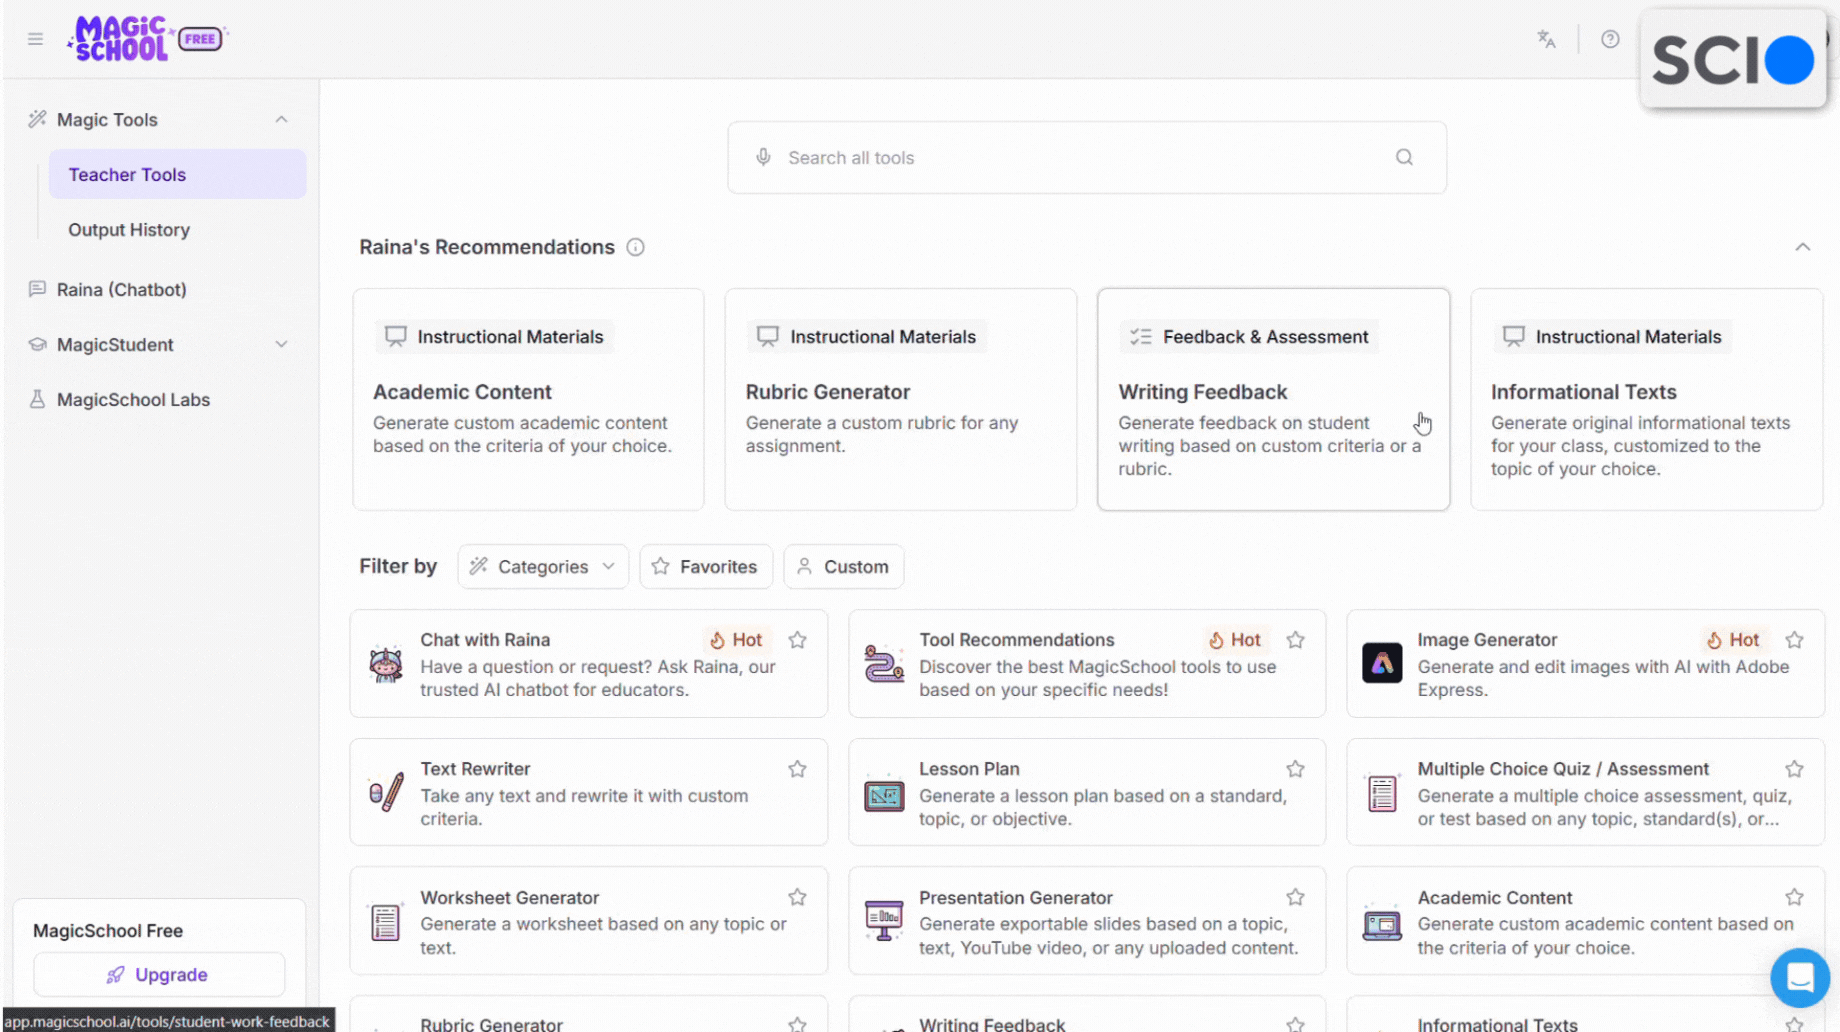This screenshot has width=1840, height=1032.
Task: Open the language translation icon
Action: 1546,39
